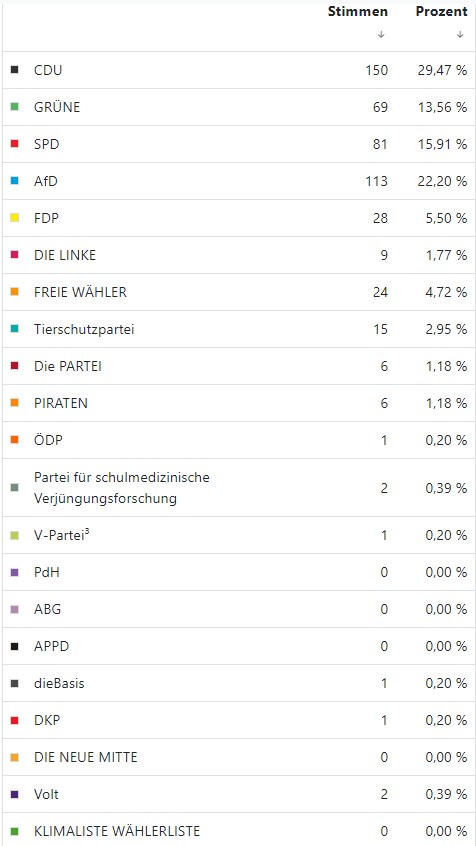Select the Prozent column header

[441, 12]
